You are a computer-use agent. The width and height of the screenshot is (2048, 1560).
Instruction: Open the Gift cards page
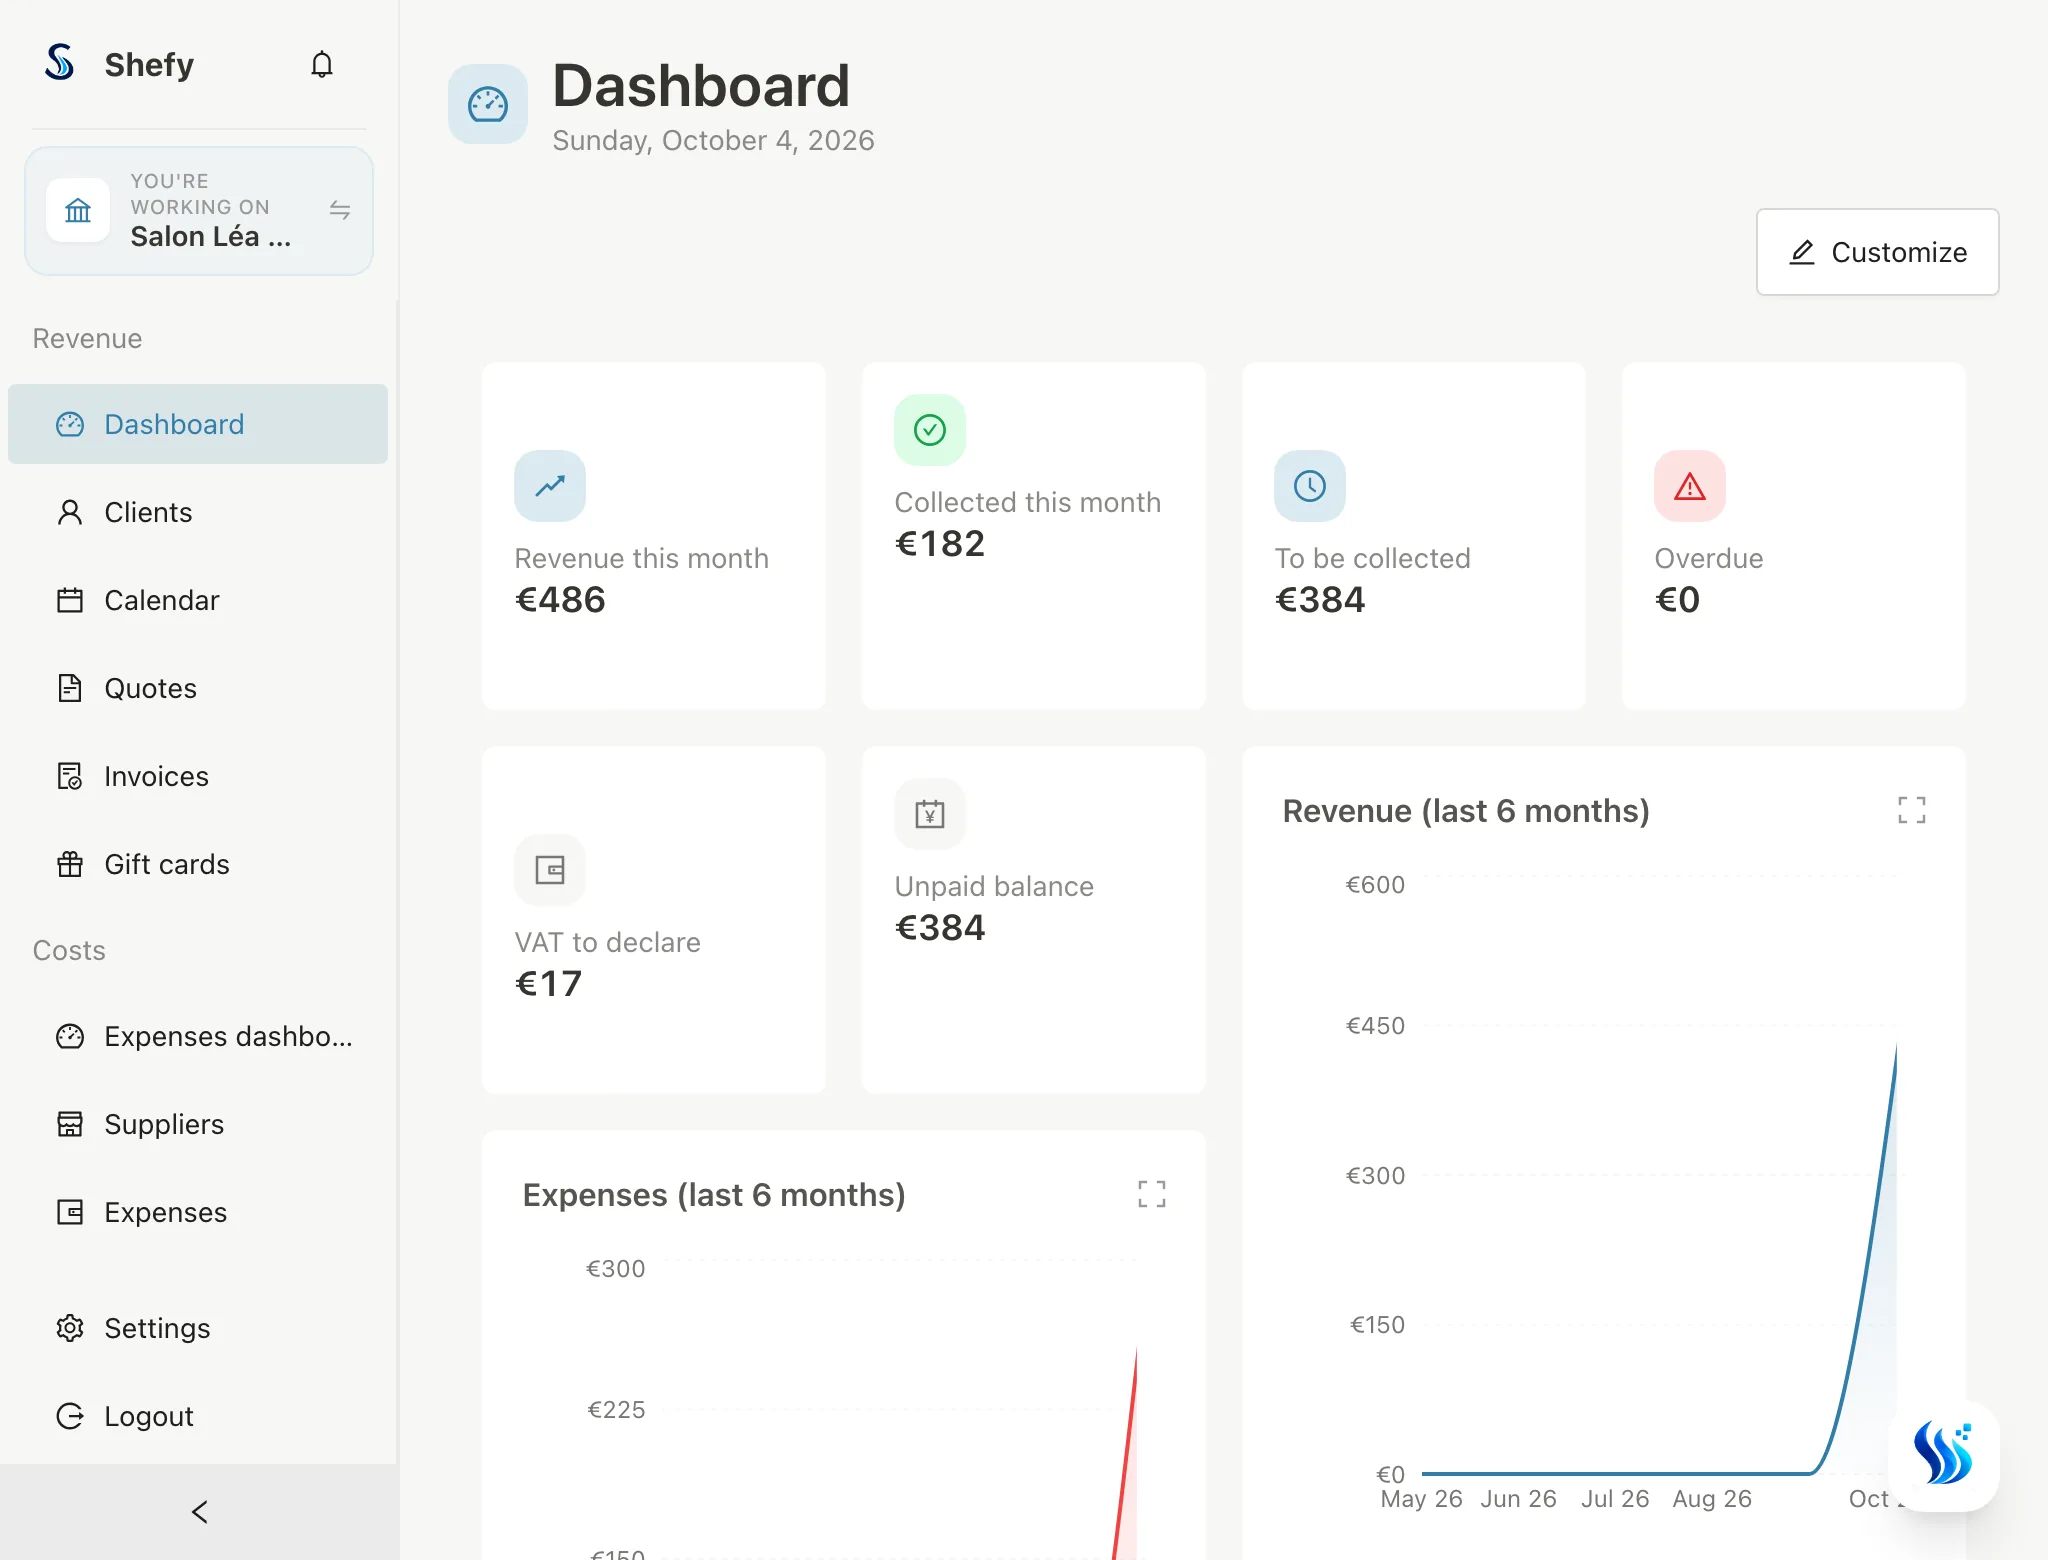(198, 864)
